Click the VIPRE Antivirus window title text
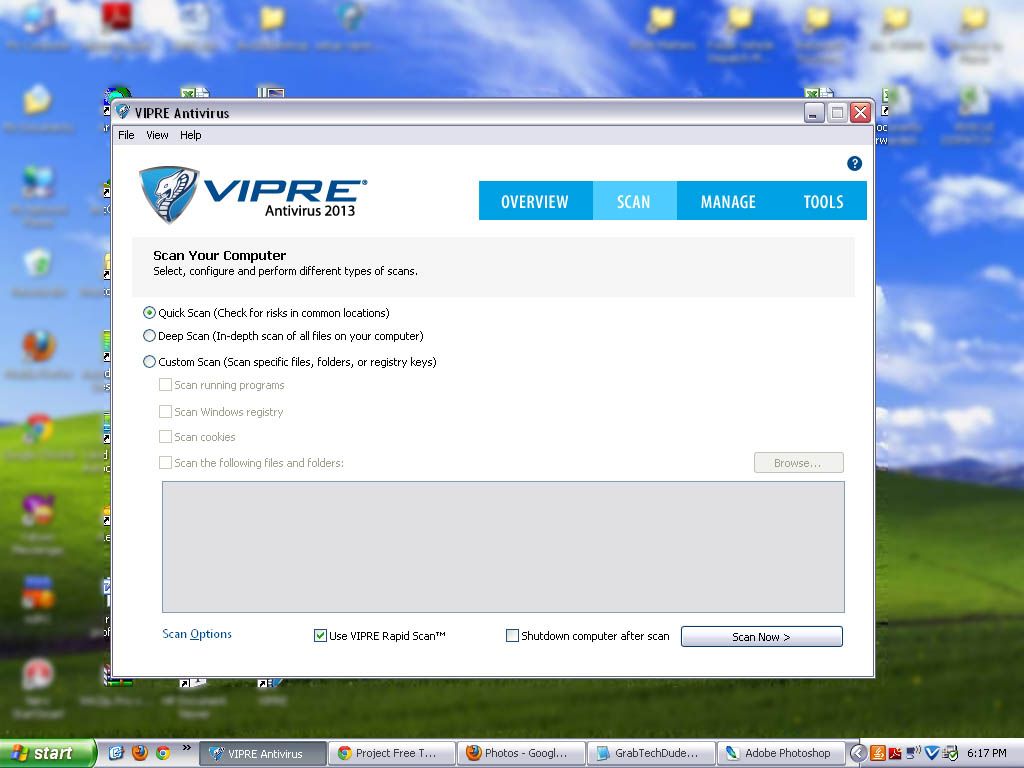This screenshot has width=1024, height=768. click(182, 113)
